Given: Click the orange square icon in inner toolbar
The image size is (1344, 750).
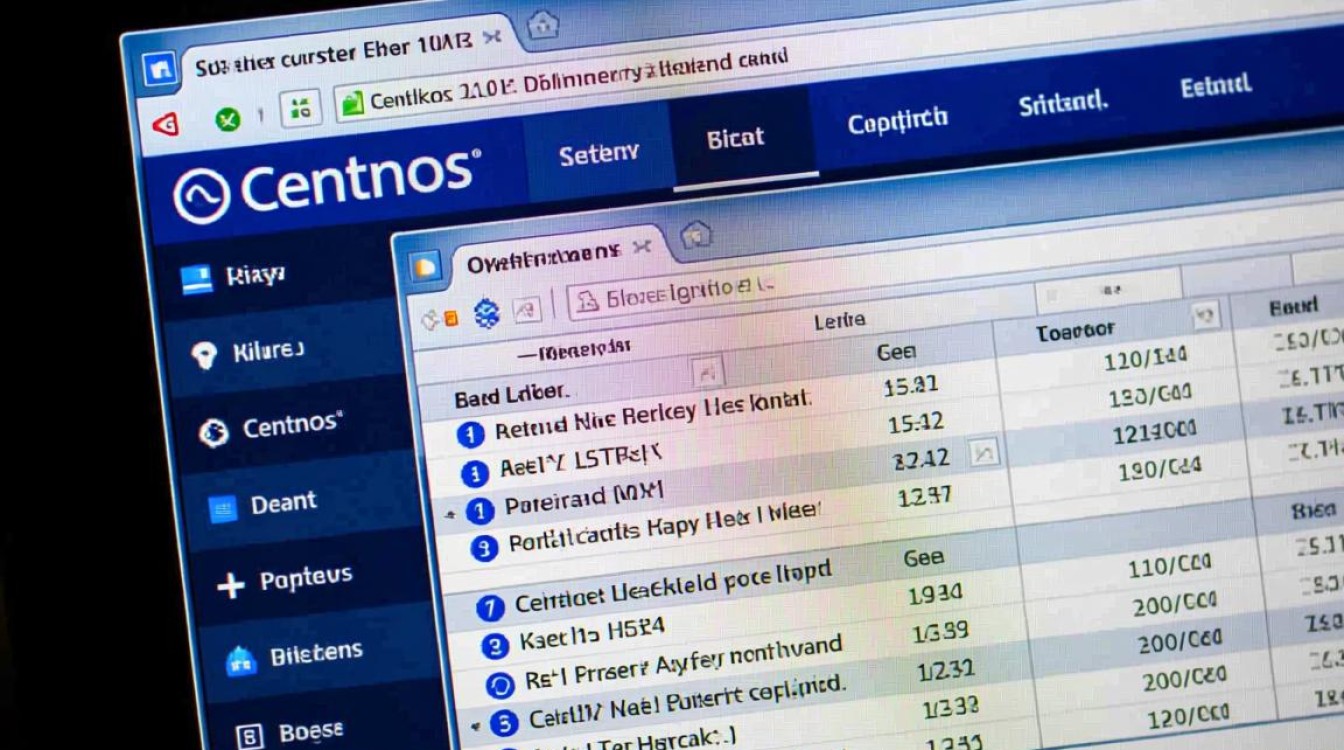Looking at the screenshot, I should [x=451, y=319].
